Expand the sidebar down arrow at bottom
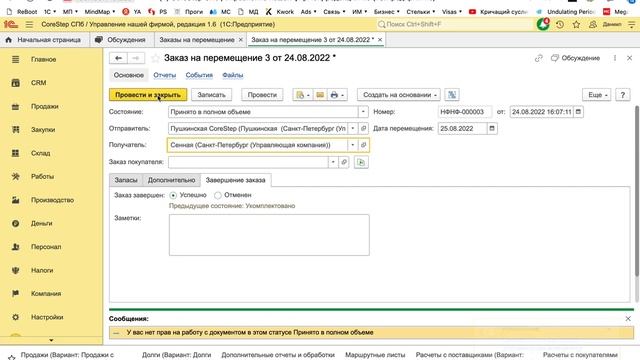This screenshot has width=640, height=360. tap(51, 340)
